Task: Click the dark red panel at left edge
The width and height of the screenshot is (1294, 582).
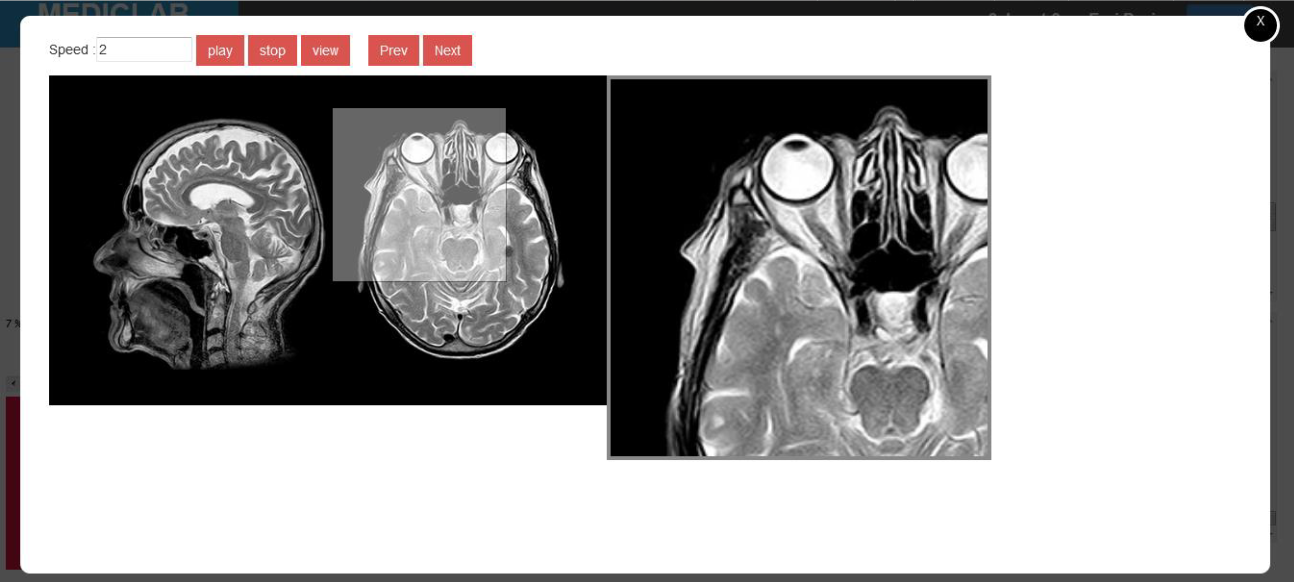Action: tap(12, 482)
